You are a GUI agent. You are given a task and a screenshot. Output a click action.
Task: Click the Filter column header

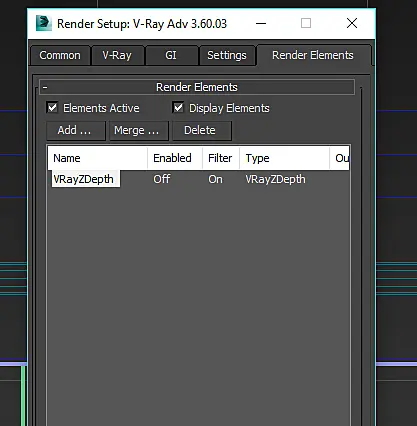[221, 158]
